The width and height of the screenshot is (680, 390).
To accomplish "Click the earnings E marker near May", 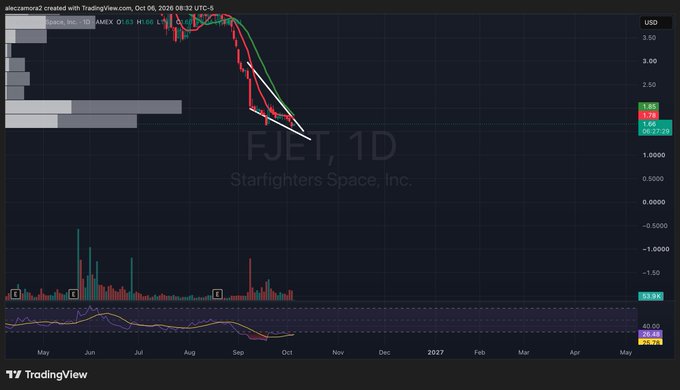I will pyautogui.click(x=16, y=294).
